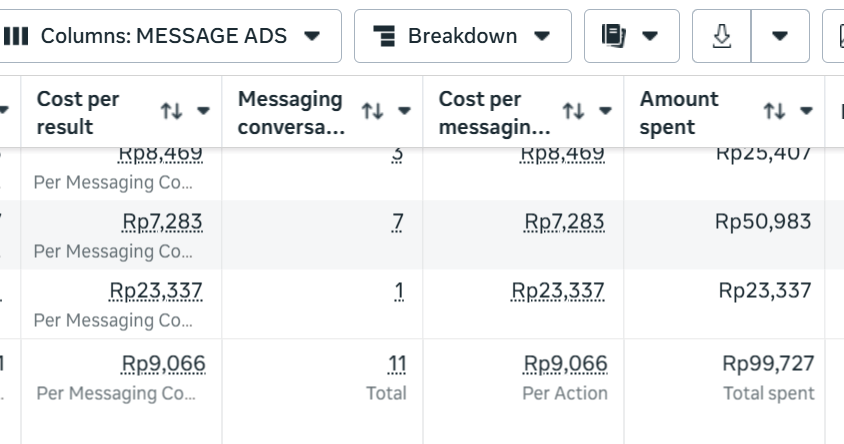Click the total Rp9,066 cost per result
Image resolution: width=844 pixels, height=444 pixels.
pyautogui.click(x=163, y=363)
